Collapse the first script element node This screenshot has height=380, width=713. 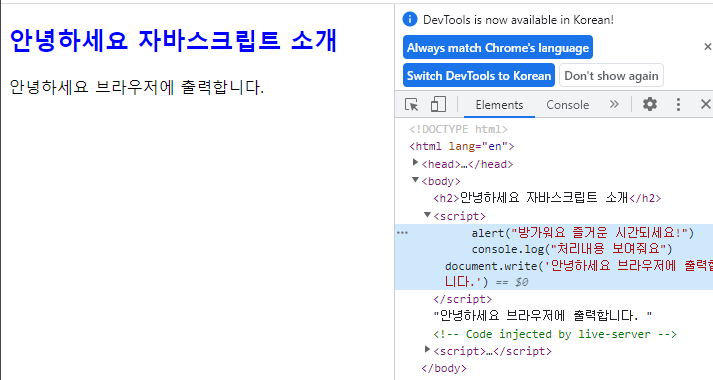(427, 215)
